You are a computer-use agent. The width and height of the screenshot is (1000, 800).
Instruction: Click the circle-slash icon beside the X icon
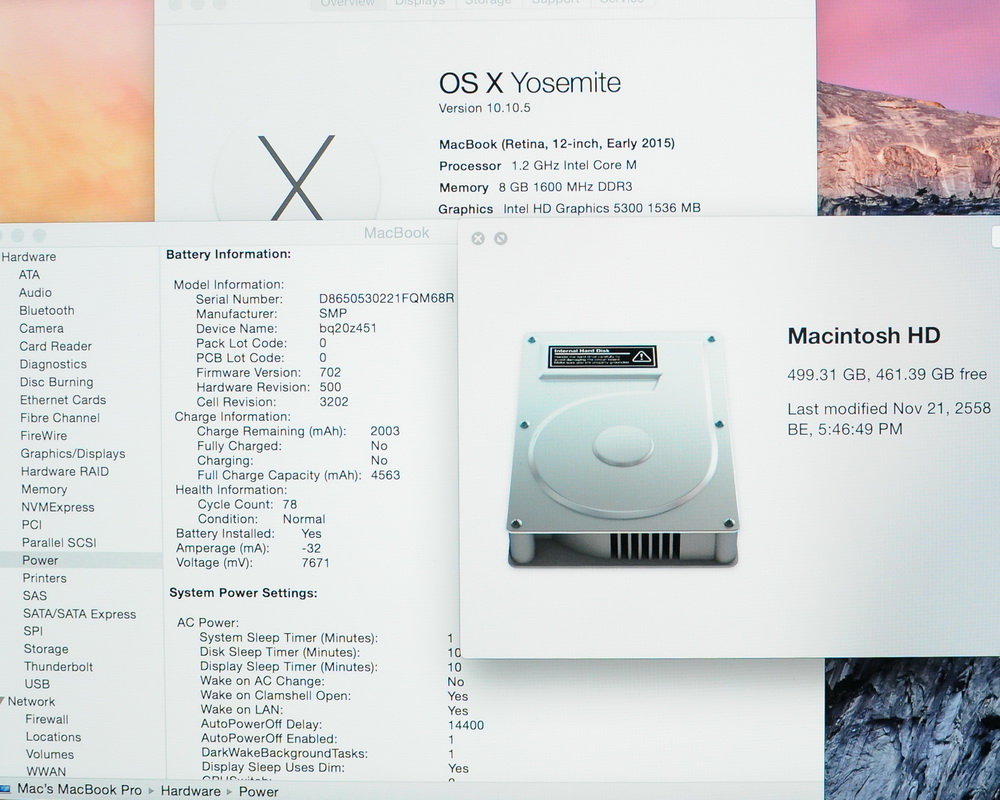[501, 238]
